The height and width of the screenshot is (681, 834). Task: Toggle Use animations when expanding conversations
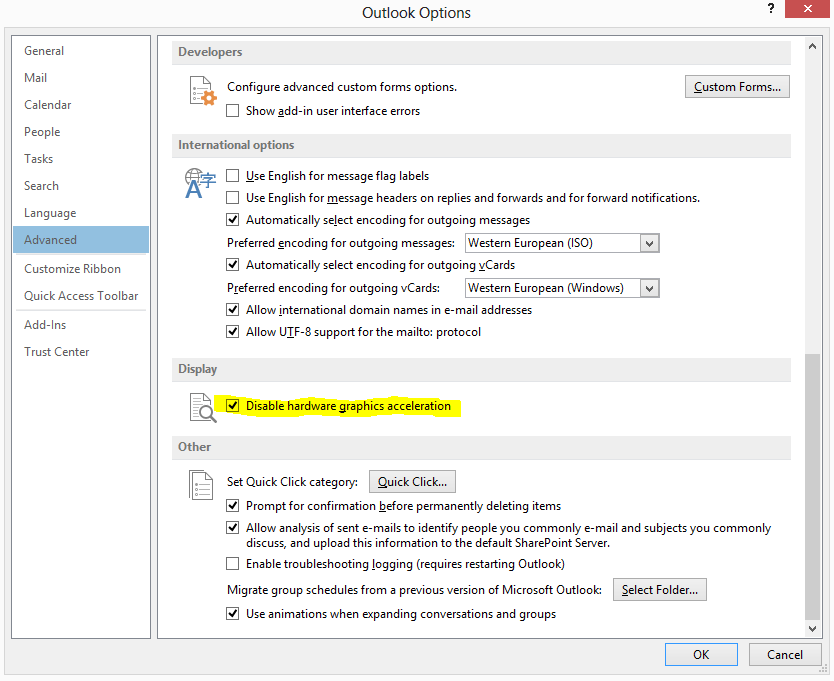pyautogui.click(x=232, y=613)
